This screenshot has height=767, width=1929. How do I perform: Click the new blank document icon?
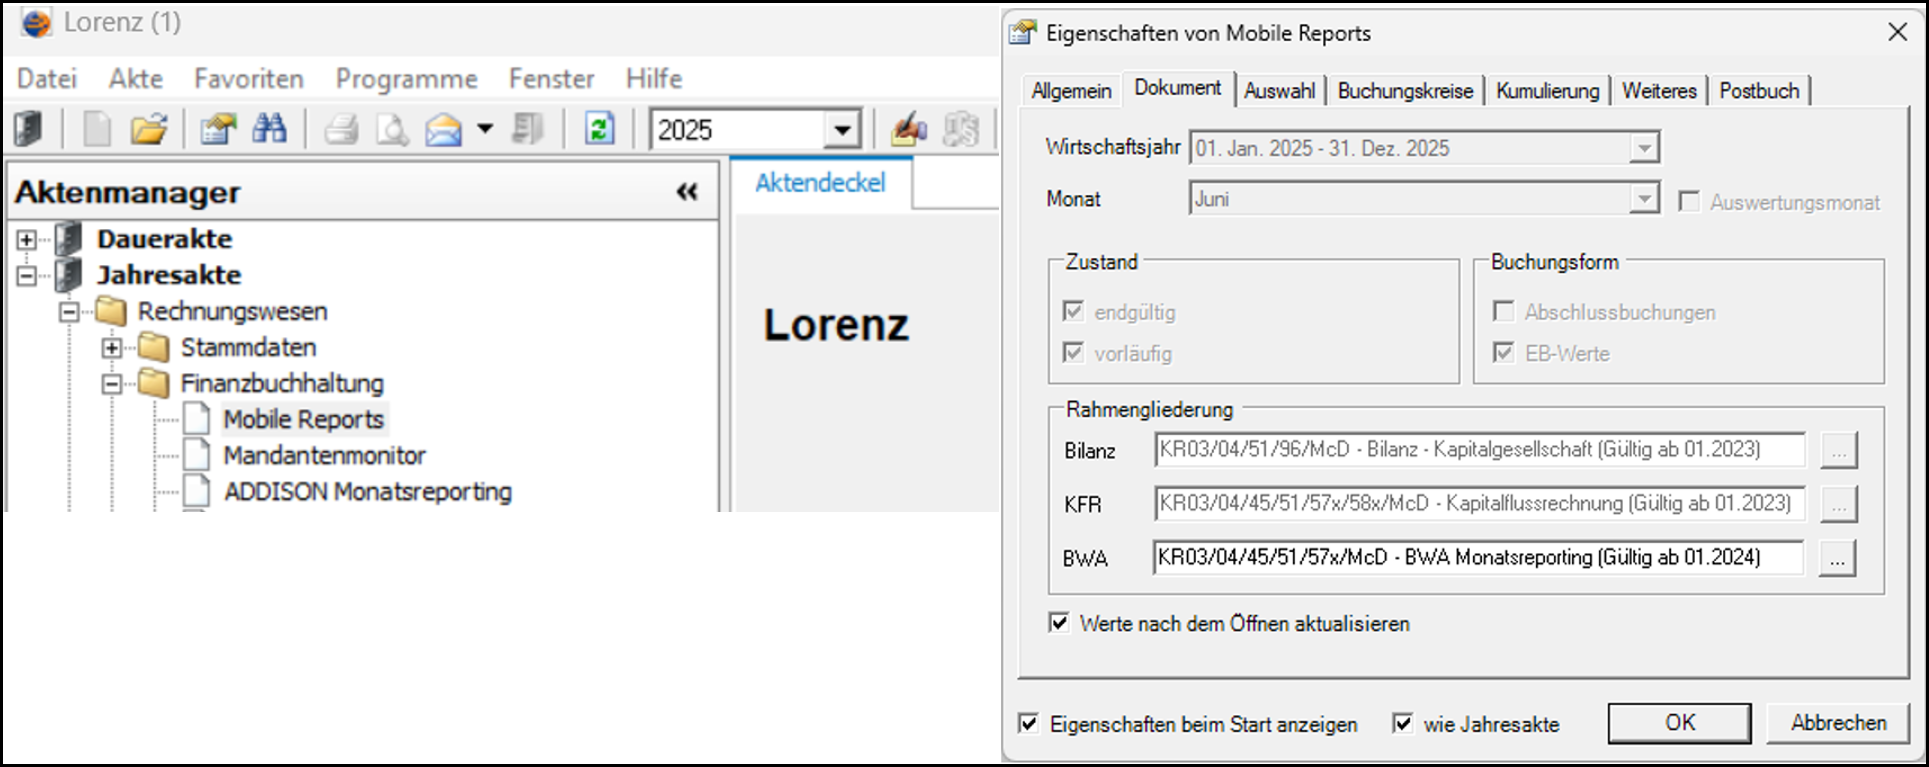click(97, 129)
